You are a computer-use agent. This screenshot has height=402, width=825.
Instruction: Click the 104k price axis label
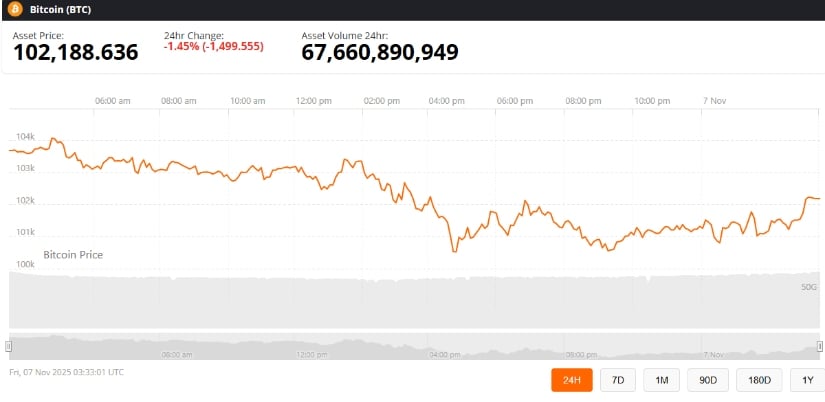tap(25, 136)
